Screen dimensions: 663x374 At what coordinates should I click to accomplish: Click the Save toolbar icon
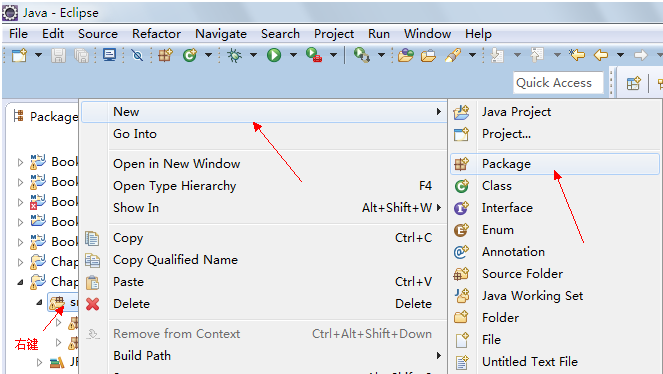click(x=58, y=55)
